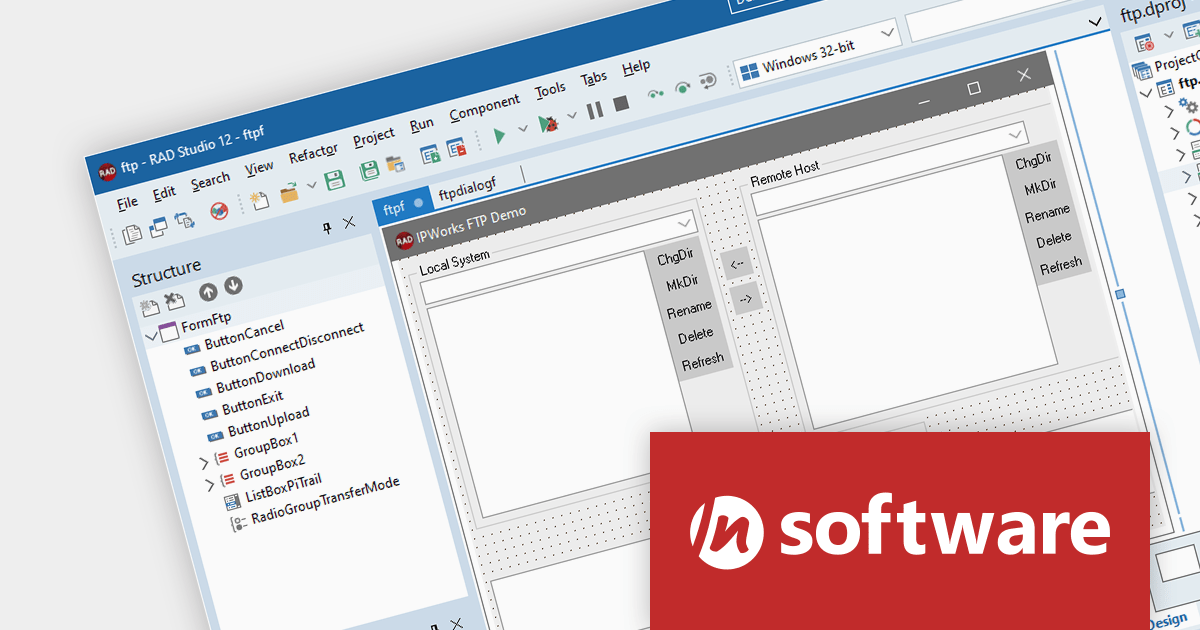Click the Save All toolbar icon
Screen dimensions: 1200x630
pyautogui.click(x=369, y=170)
